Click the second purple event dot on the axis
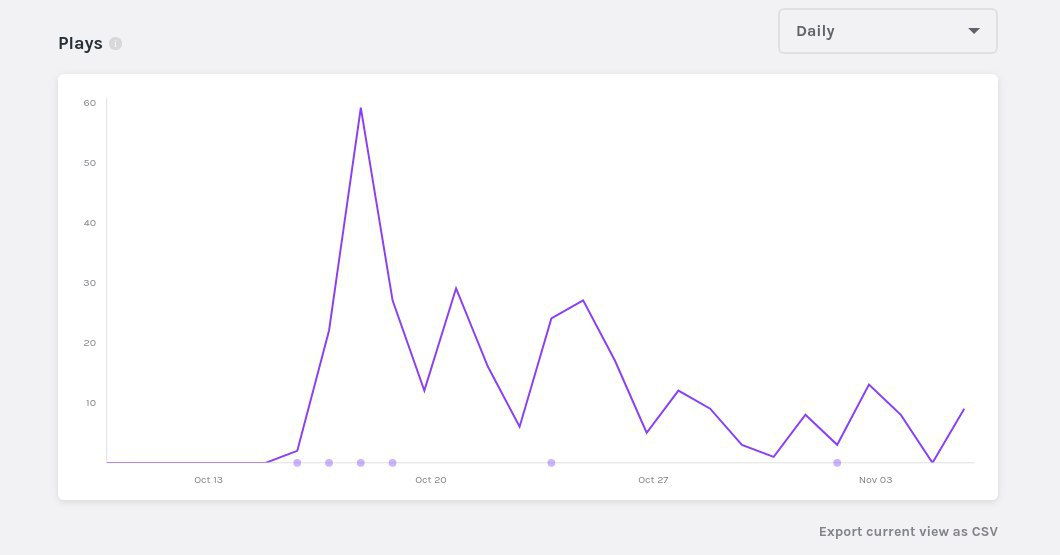1060x555 pixels. click(329, 463)
